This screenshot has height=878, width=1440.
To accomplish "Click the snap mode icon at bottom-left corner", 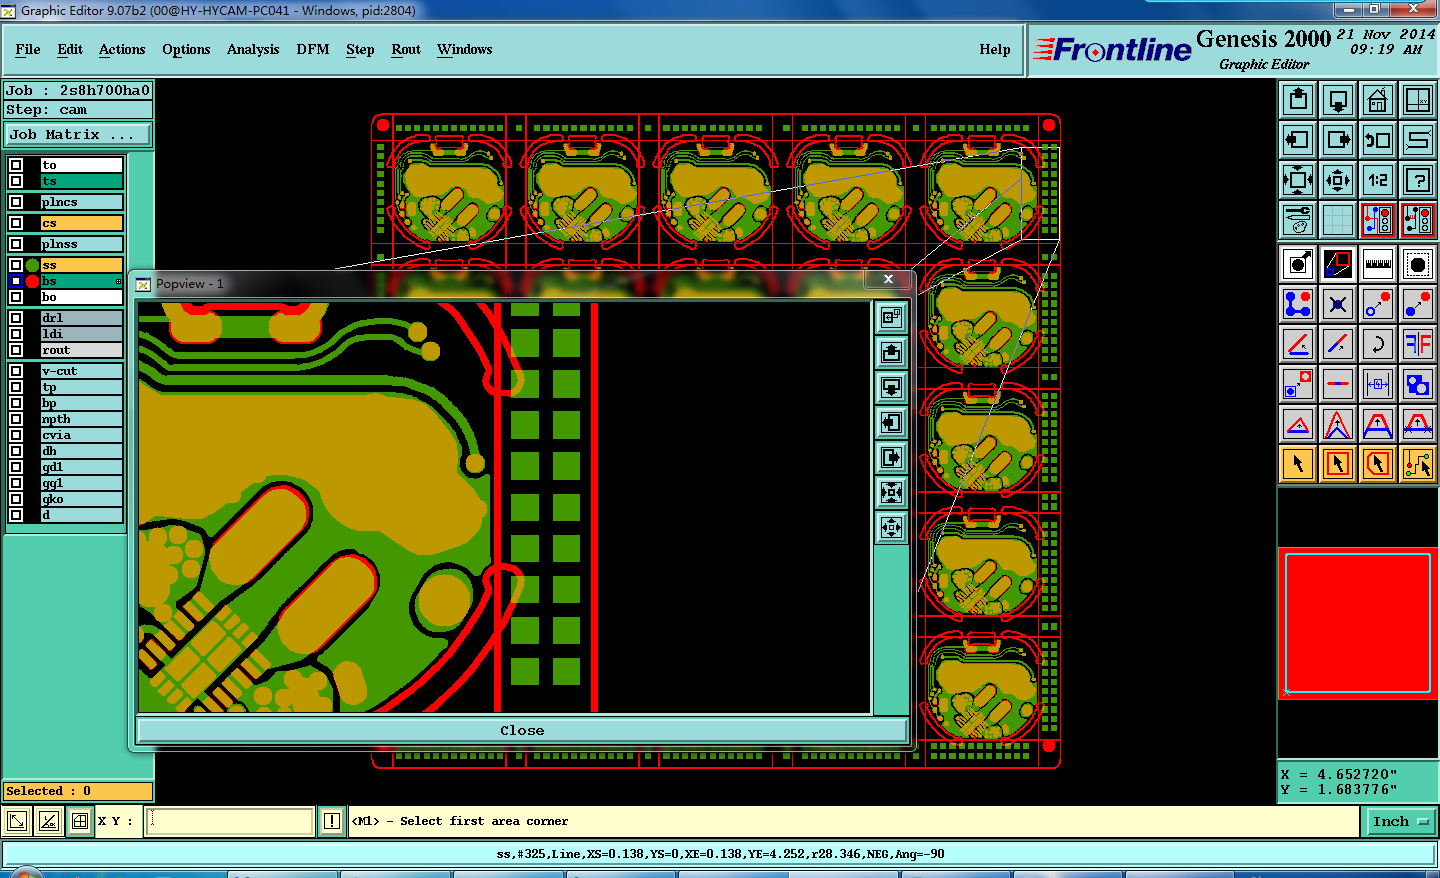I will click(x=17, y=821).
